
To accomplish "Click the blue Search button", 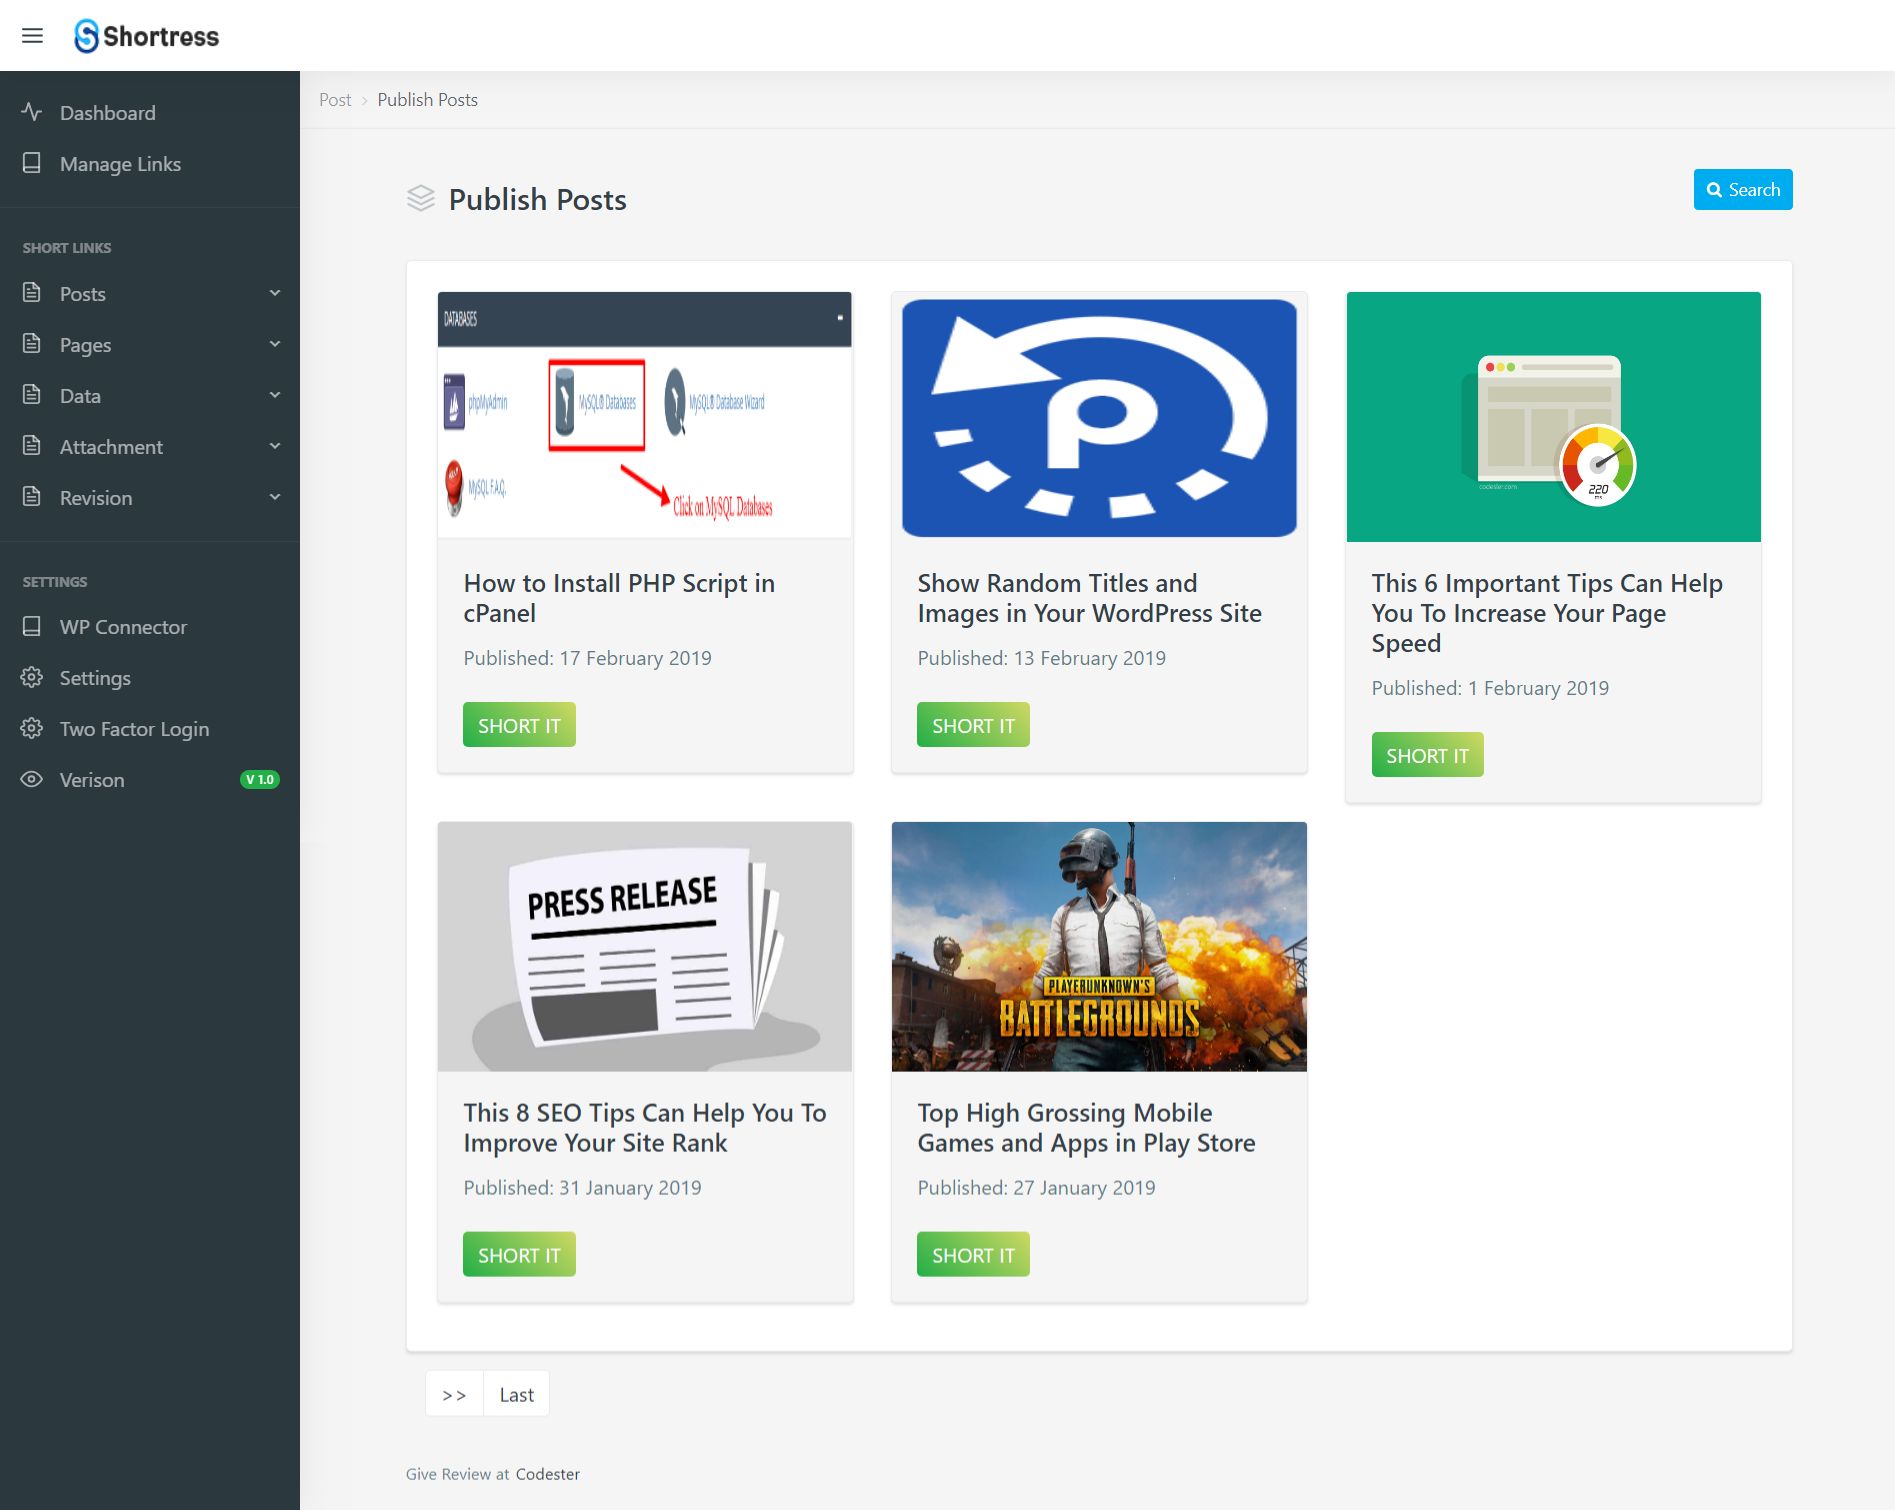I will (x=1743, y=190).
